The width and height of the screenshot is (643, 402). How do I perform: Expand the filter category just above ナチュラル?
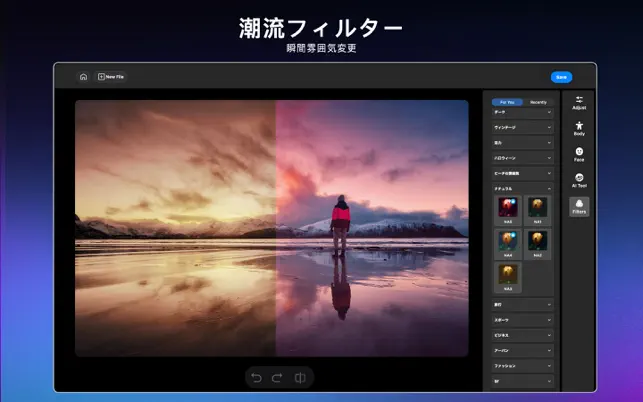click(x=522, y=174)
